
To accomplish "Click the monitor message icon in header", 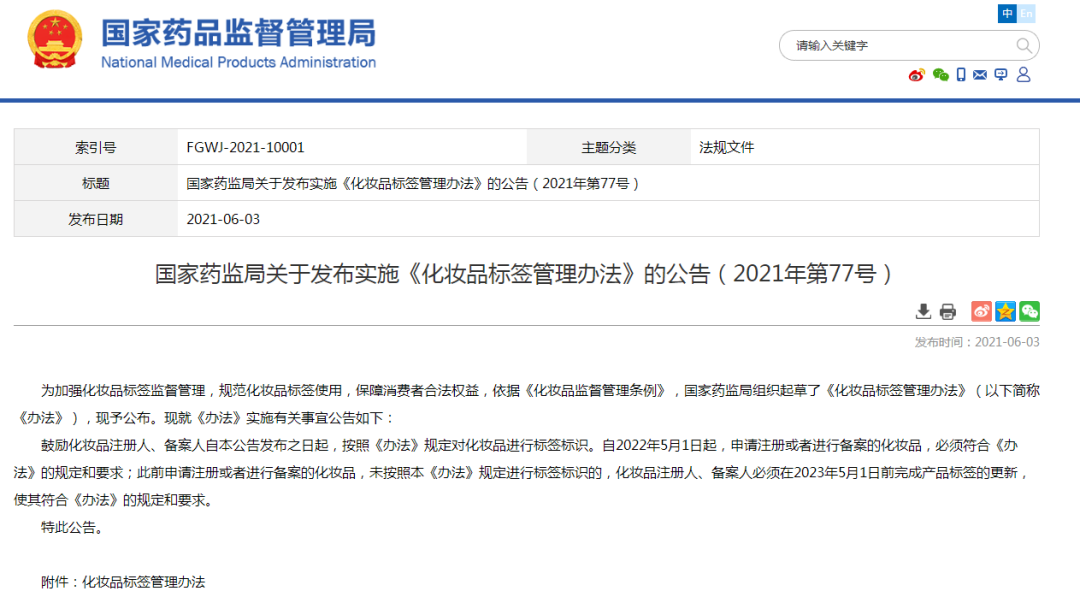I will (1001, 75).
